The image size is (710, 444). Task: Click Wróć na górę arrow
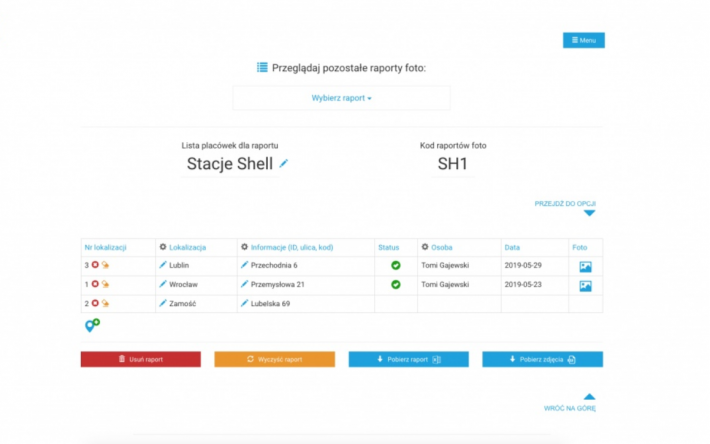pyautogui.click(x=589, y=397)
